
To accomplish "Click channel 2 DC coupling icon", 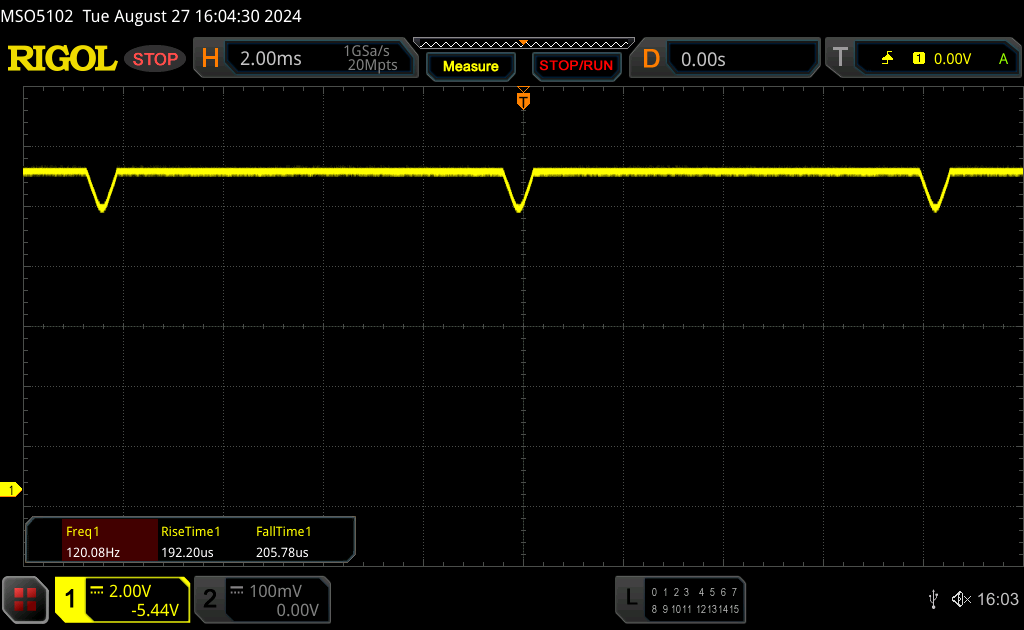I will point(237,591).
